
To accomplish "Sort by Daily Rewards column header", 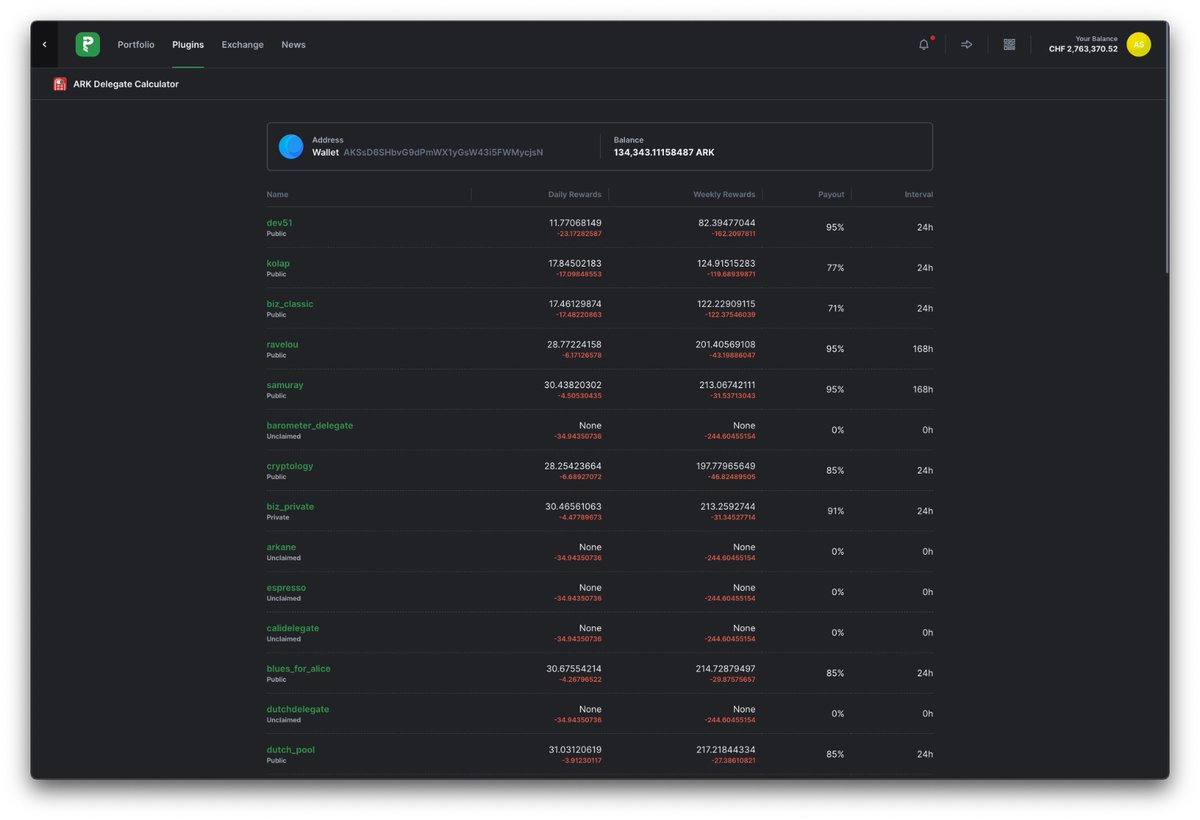I will [575, 194].
